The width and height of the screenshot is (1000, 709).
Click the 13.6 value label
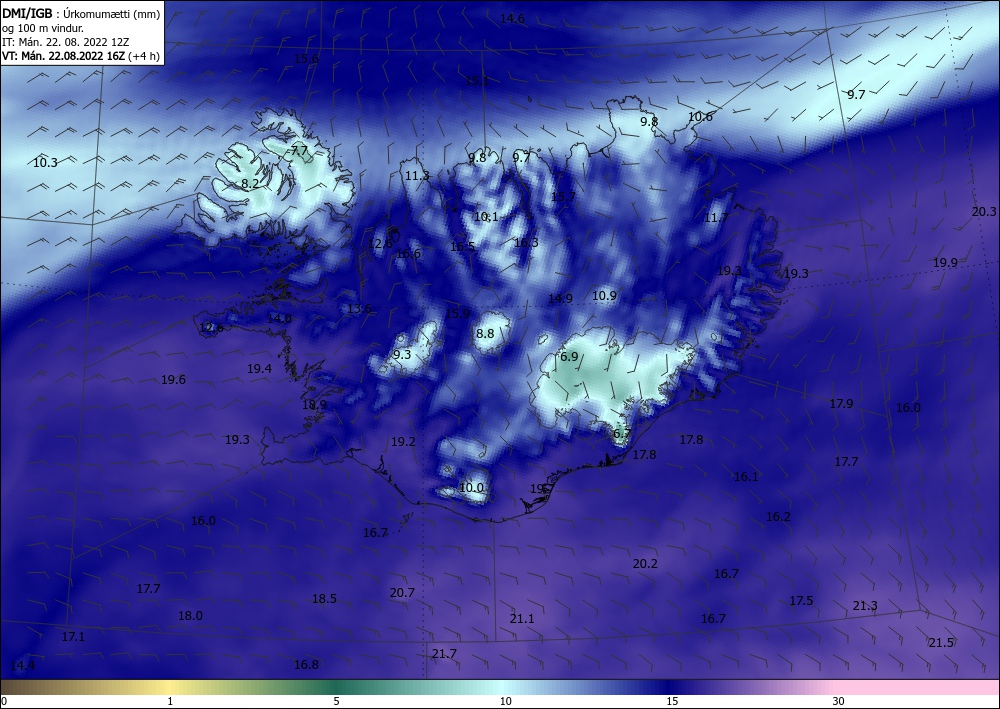point(359,309)
